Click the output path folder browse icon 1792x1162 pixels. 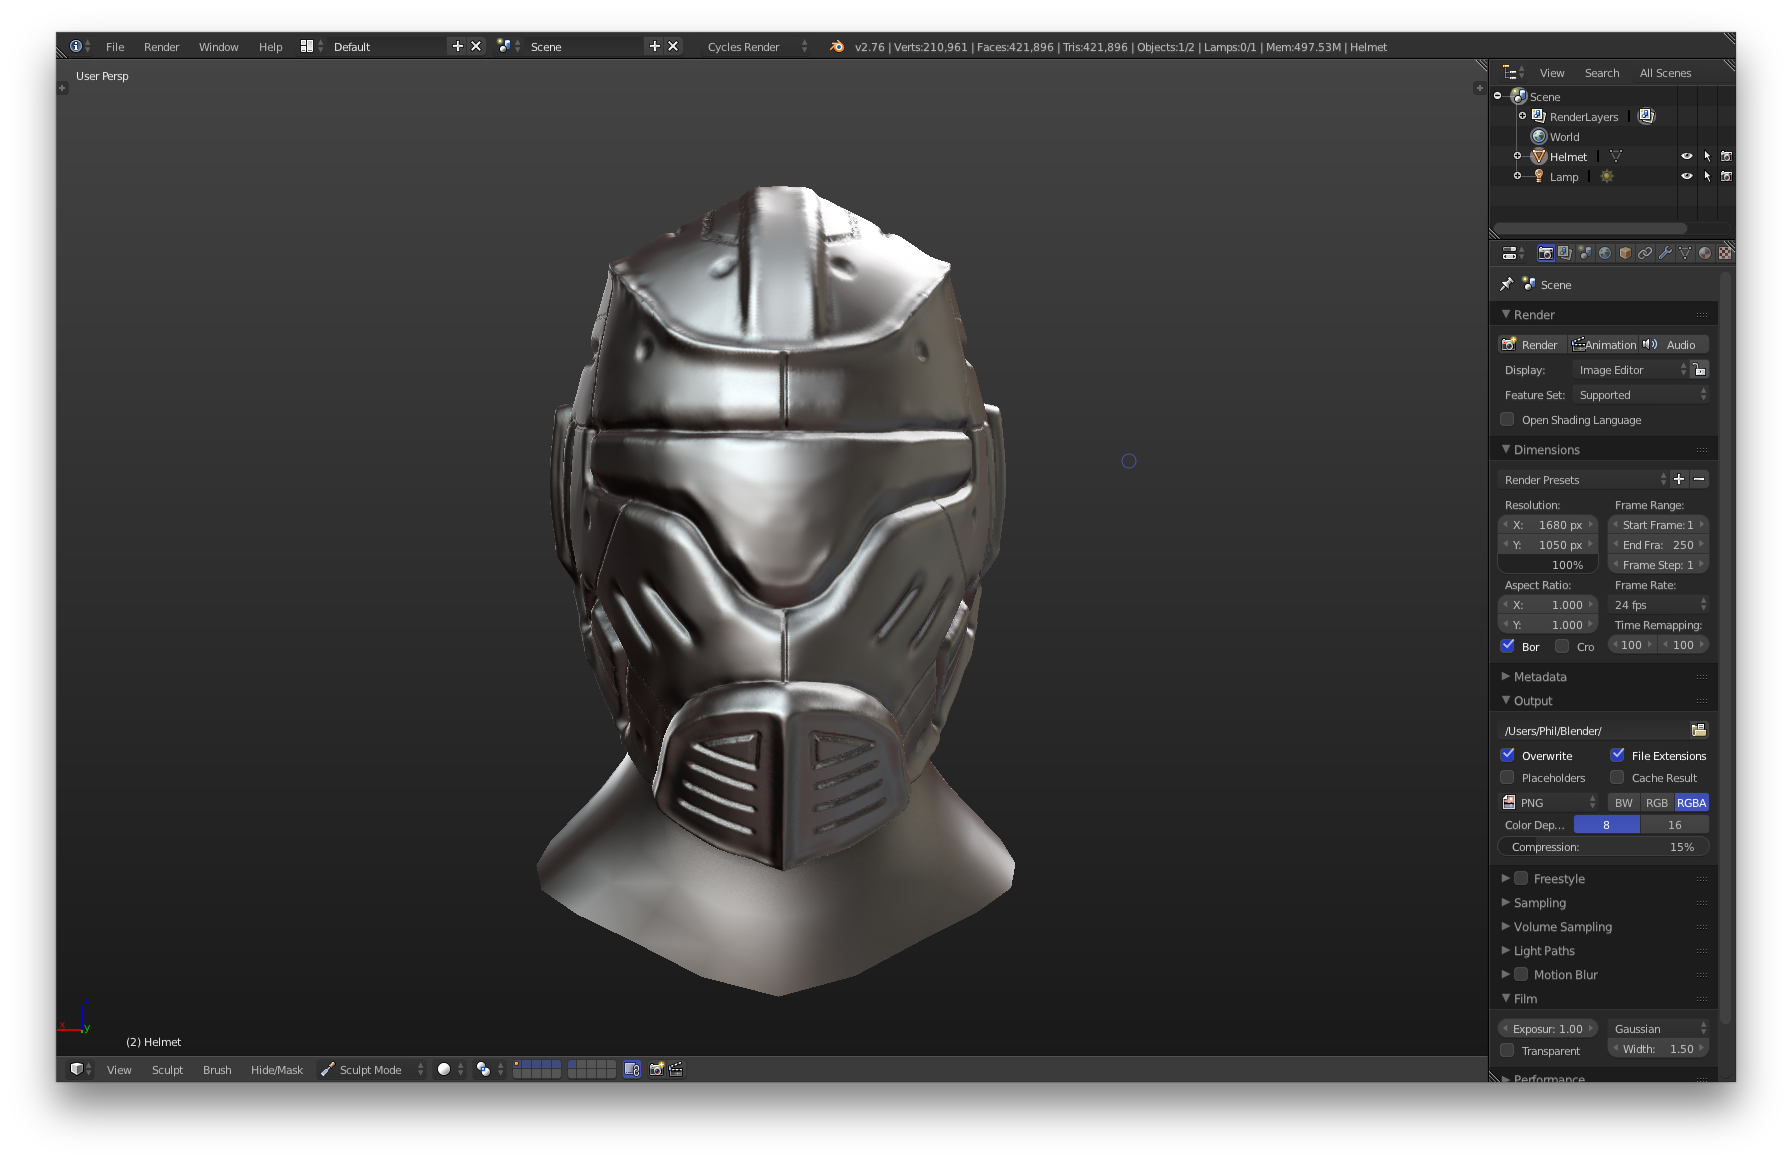(x=1698, y=730)
